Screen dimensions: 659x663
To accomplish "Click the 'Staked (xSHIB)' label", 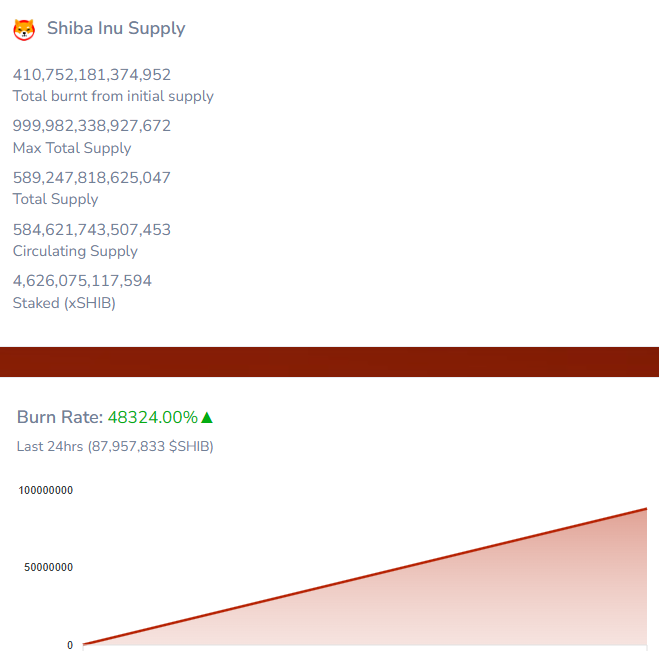I will tap(64, 303).
